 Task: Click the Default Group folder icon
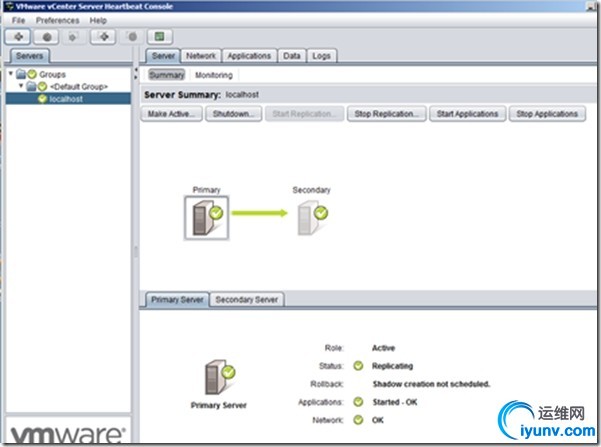[31, 86]
